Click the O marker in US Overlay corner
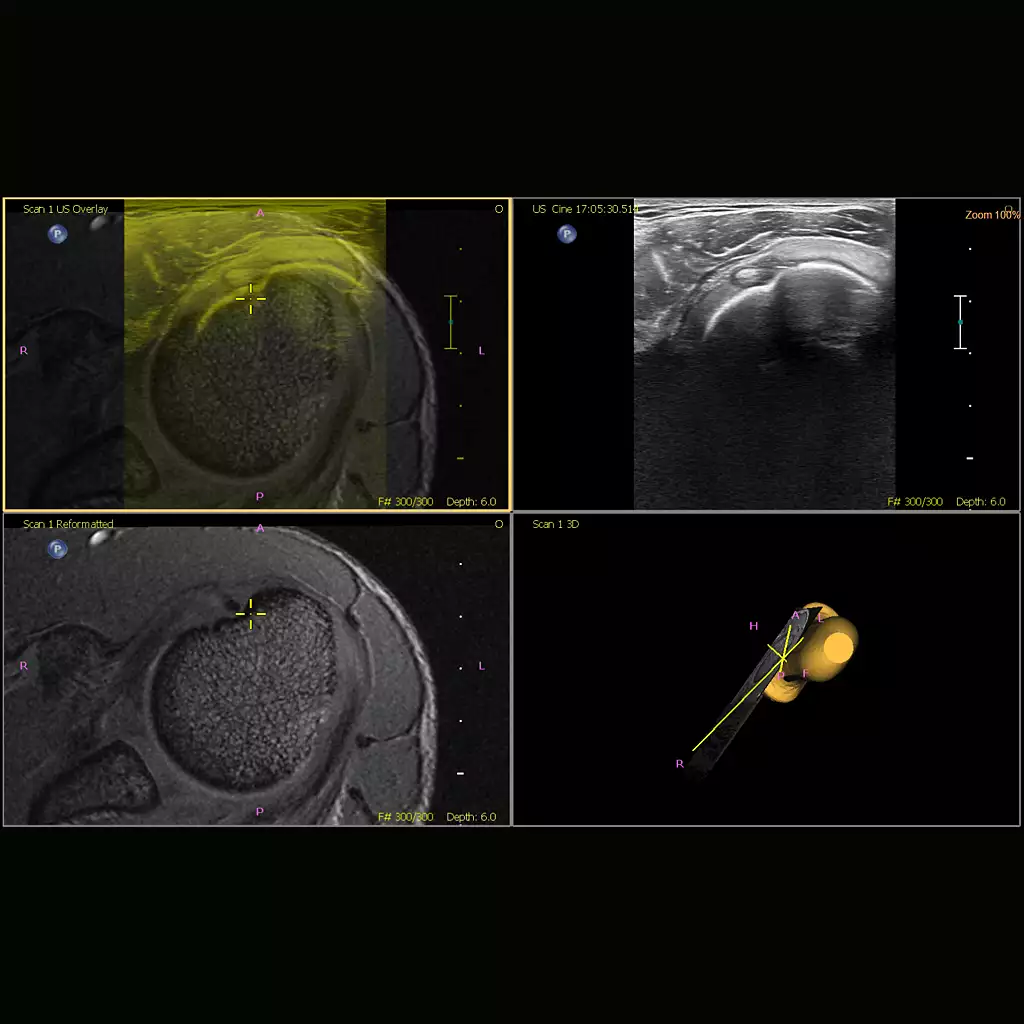This screenshot has width=1024, height=1024. [499, 209]
